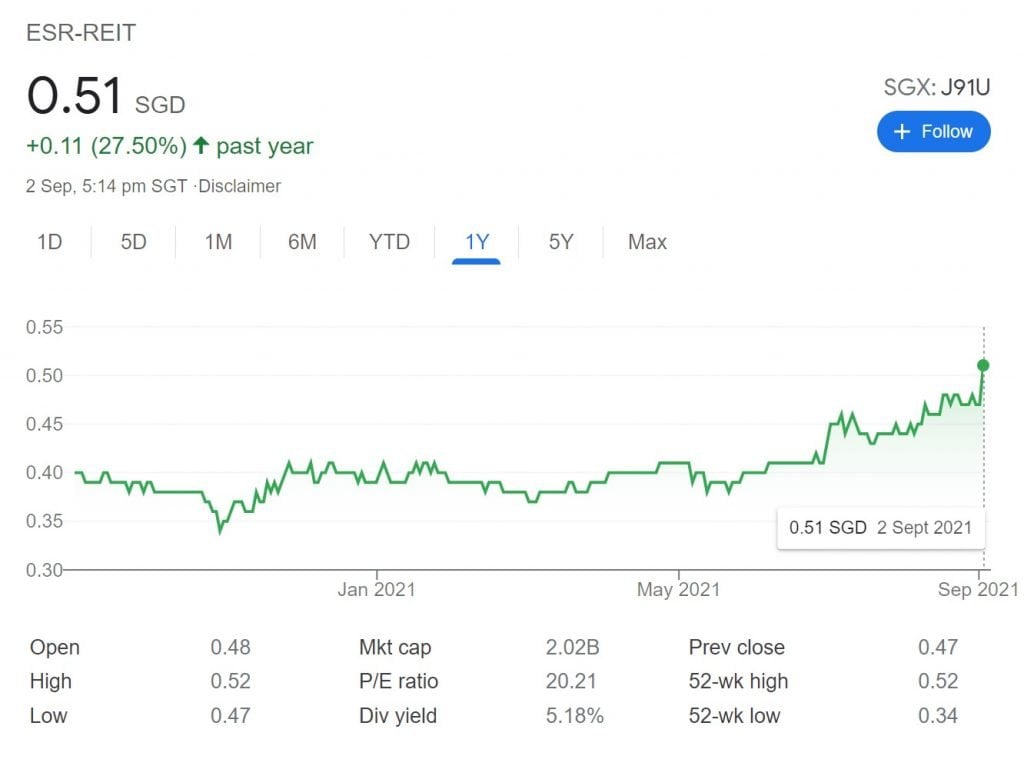Click the 2 Sep, 5:14 pm SGT timestamp

(106, 186)
